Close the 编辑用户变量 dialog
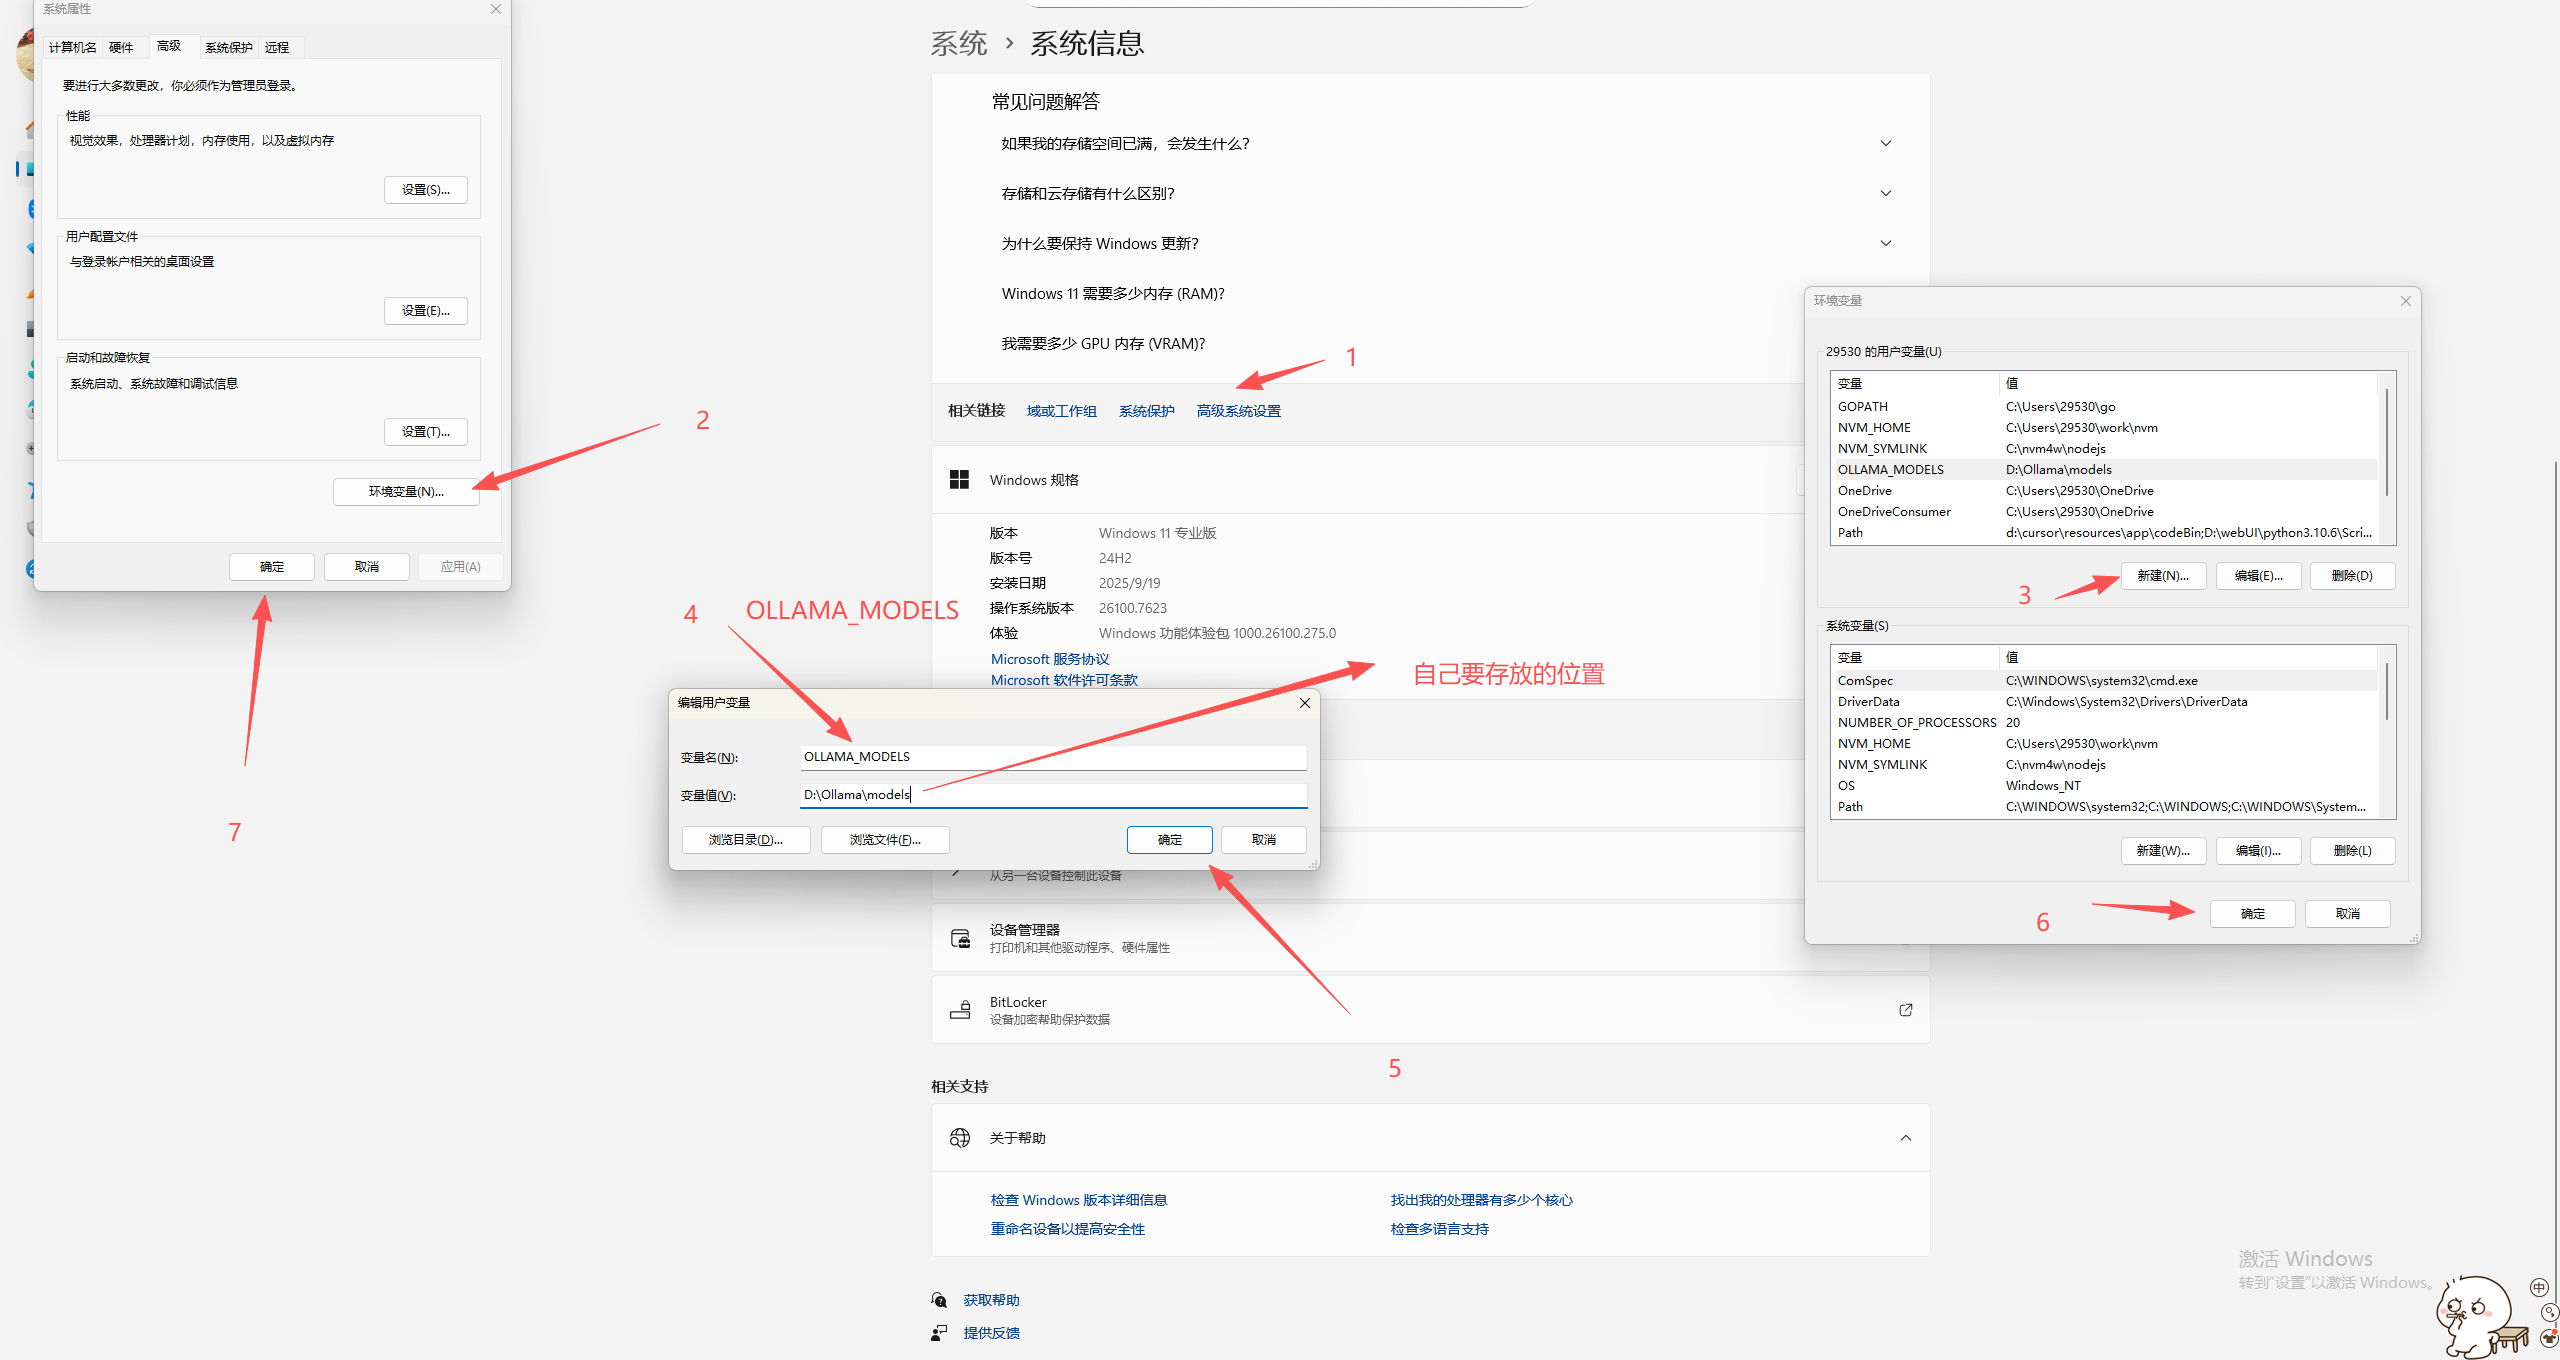 click(1304, 703)
